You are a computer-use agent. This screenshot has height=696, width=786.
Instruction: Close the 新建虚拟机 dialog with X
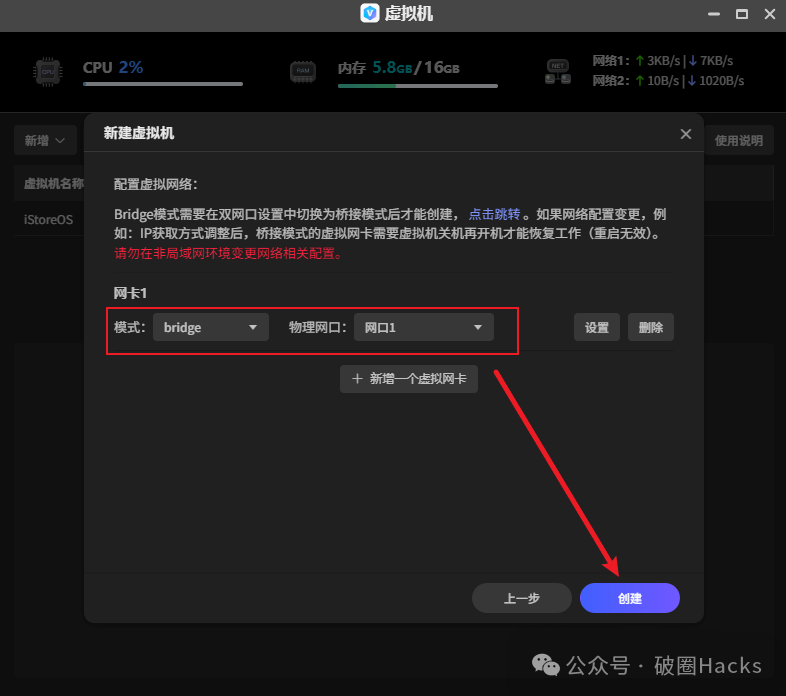pyautogui.click(x=685, y=134)
